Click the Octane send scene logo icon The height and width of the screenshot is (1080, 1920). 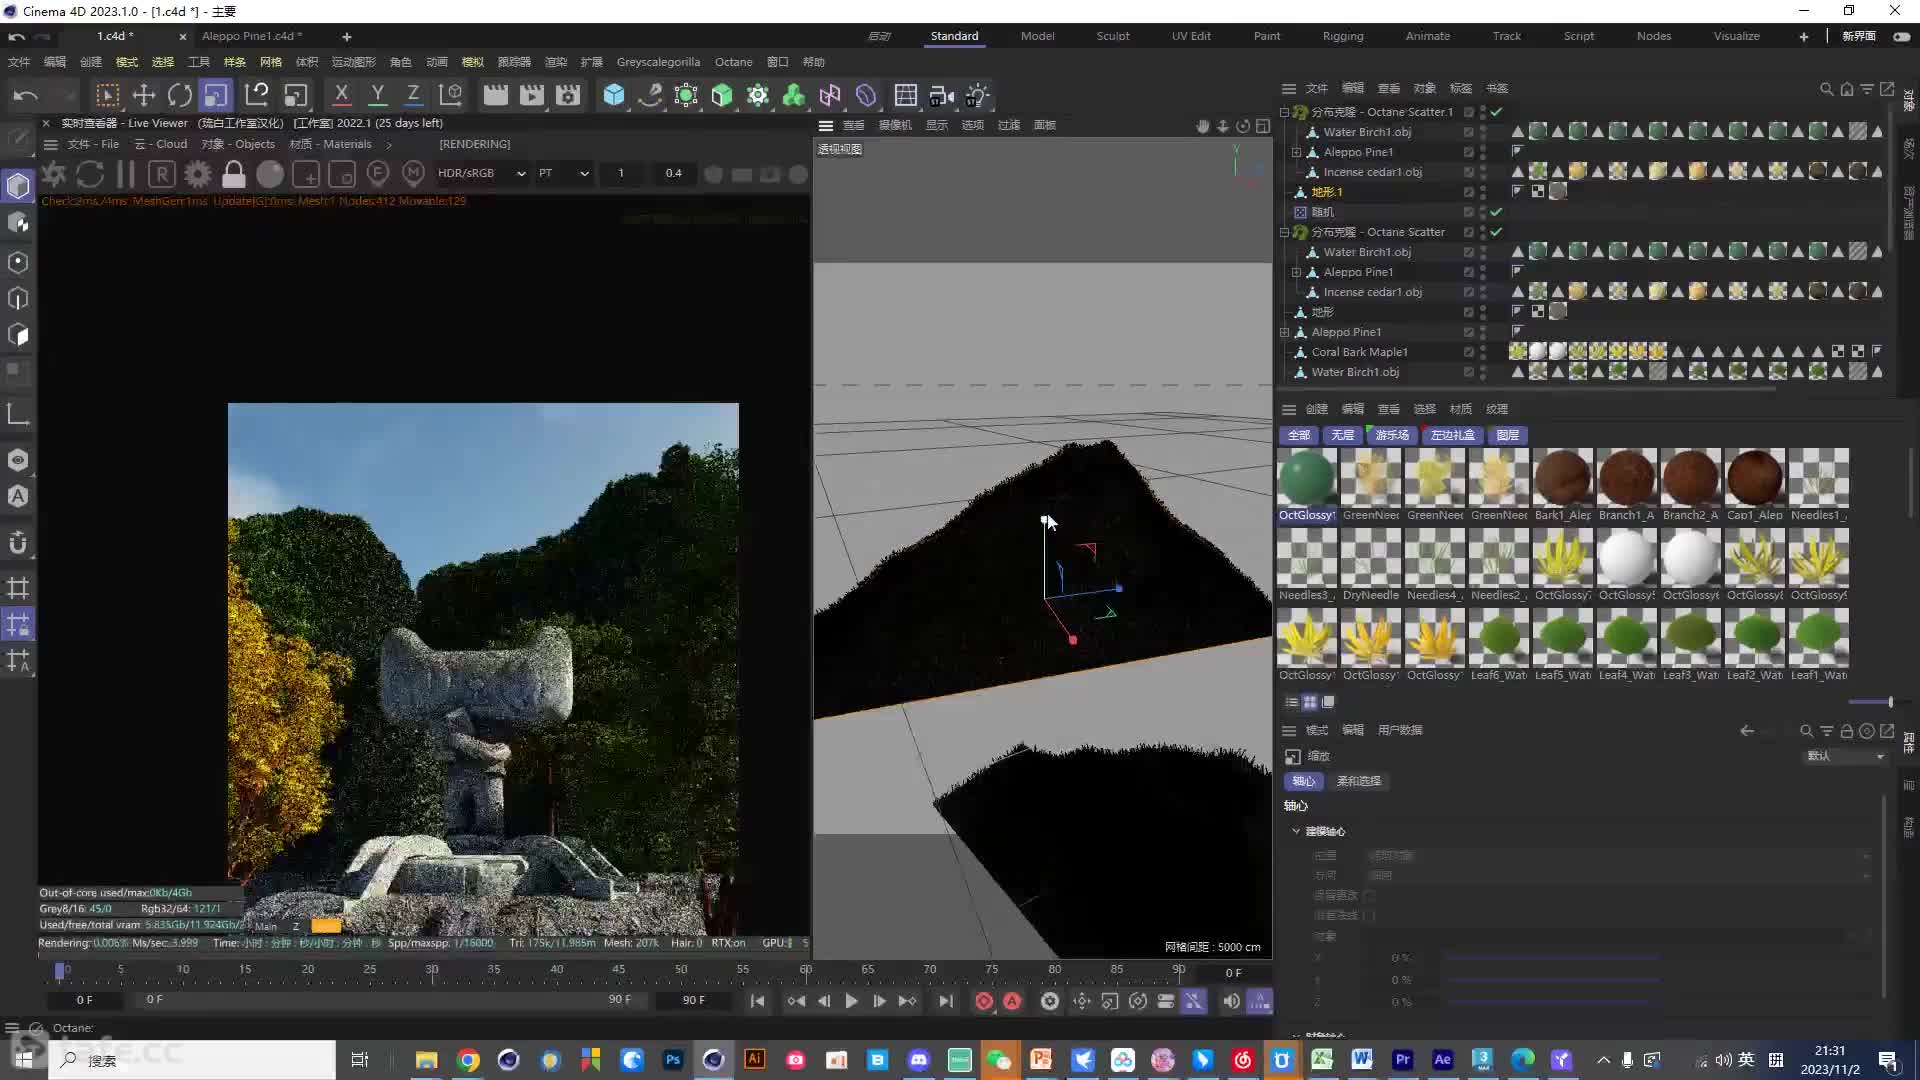54,174
